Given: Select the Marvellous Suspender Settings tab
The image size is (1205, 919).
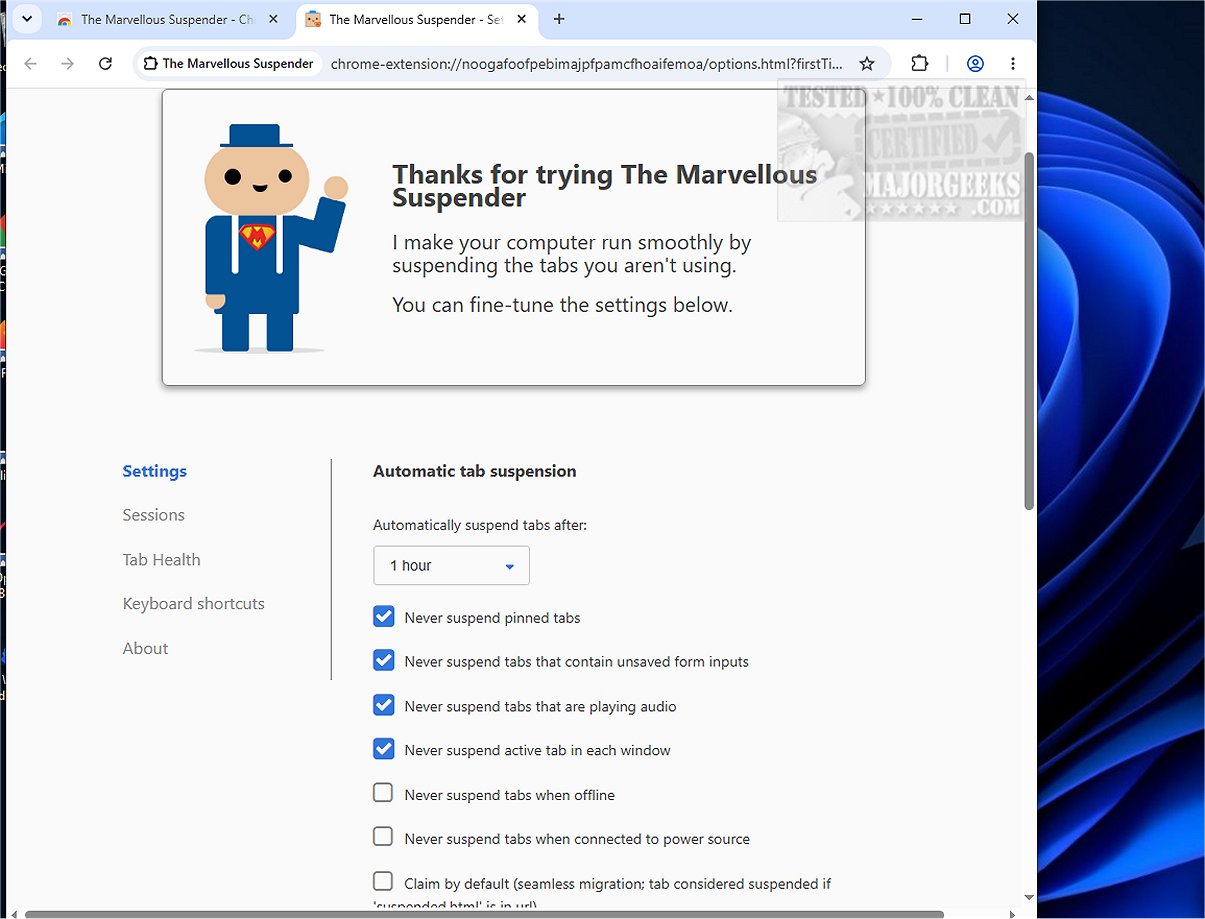Looking at the screenshot, I should click(x=415, y=19).
